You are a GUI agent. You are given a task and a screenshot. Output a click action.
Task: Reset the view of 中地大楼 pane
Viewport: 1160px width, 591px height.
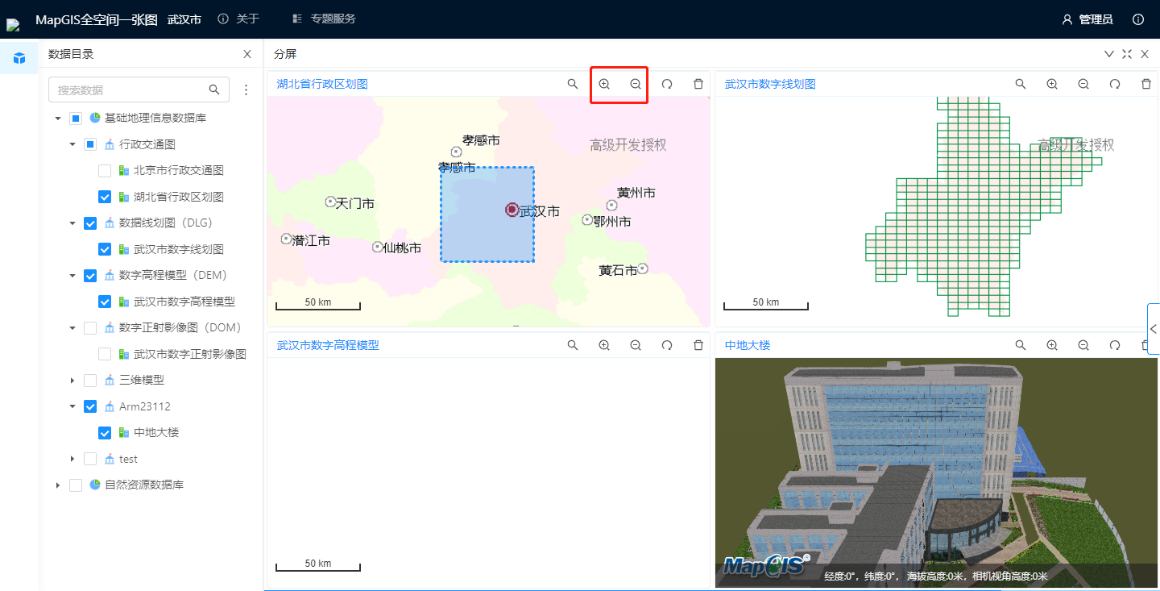click(1115, 345)
